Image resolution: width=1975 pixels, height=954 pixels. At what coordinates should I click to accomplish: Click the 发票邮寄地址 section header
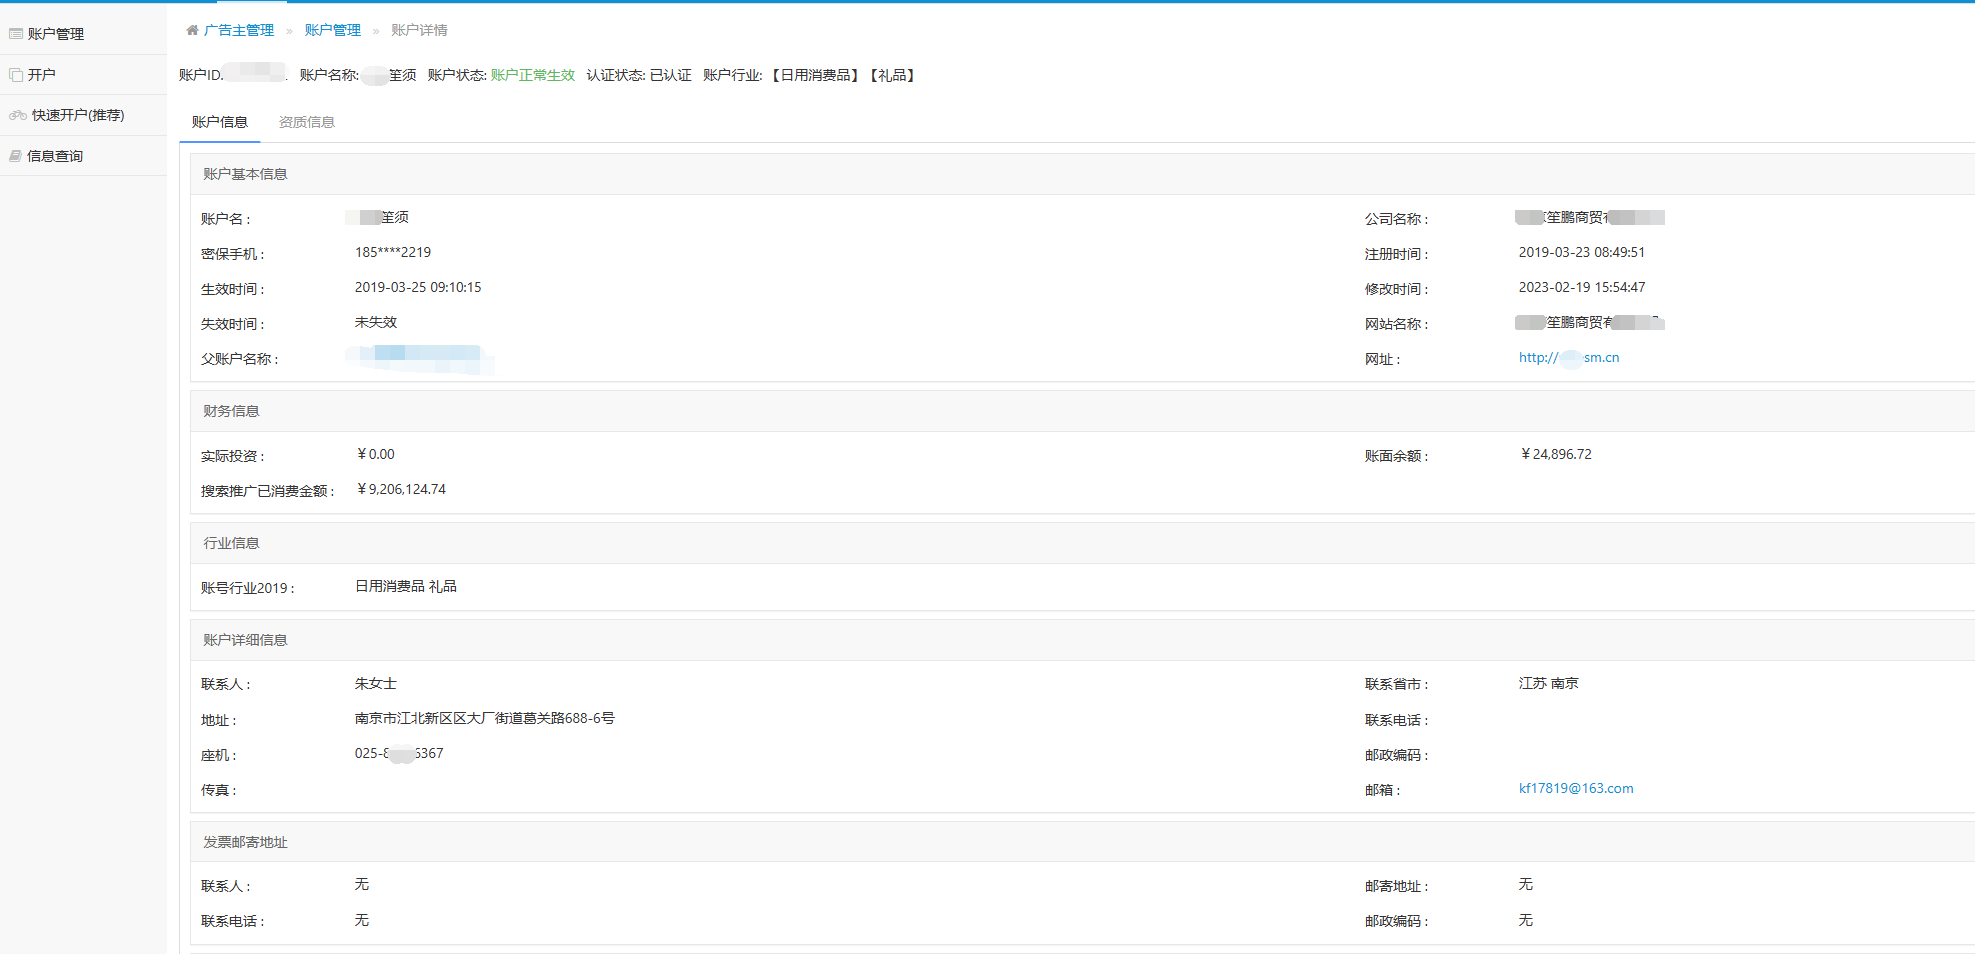(245, 842)
